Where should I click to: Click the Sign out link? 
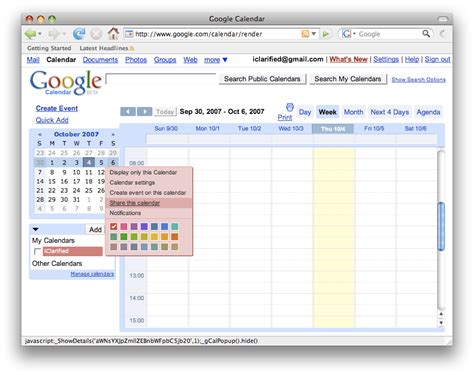tap(437, 59)
